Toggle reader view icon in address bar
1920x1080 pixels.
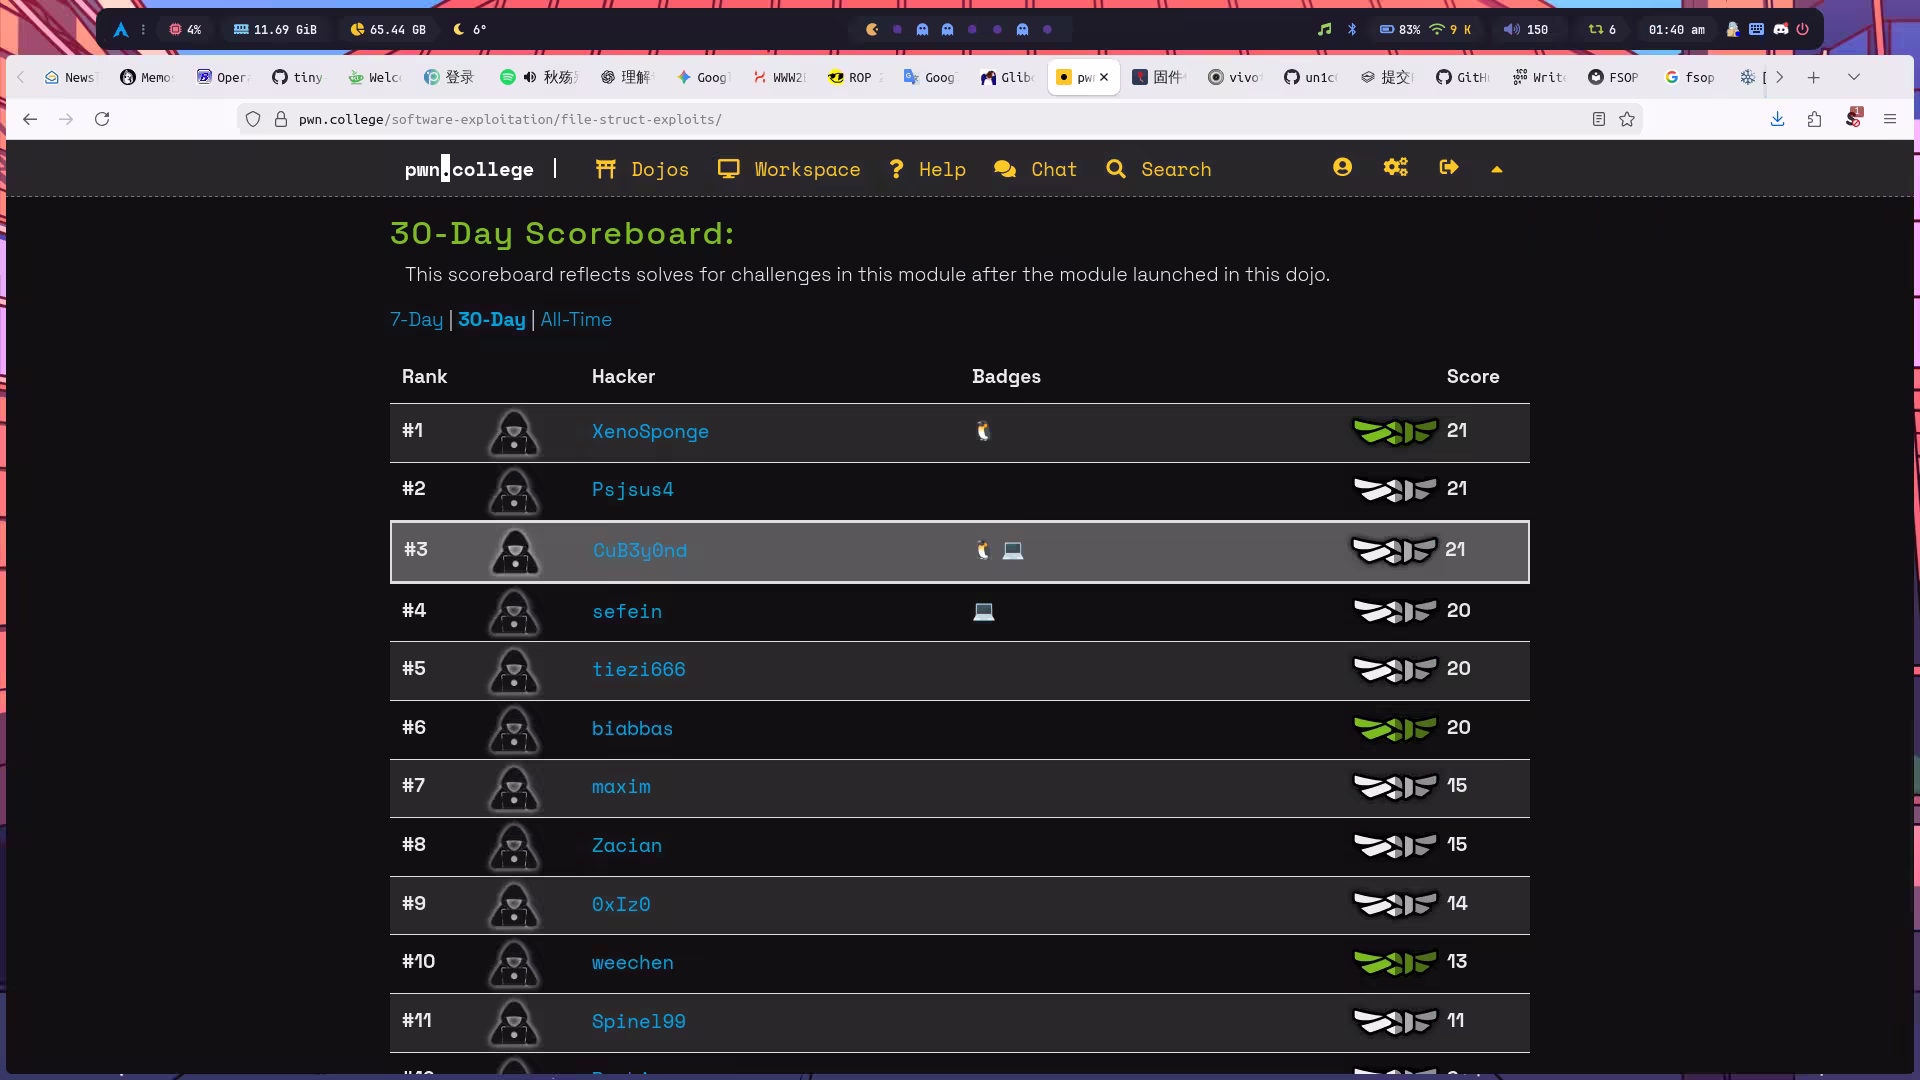(1598, 119)
